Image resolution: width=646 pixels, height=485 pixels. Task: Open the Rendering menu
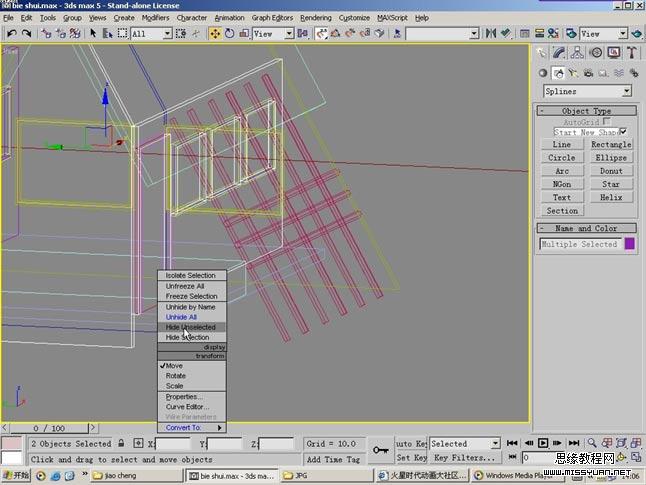pos(316,18)
